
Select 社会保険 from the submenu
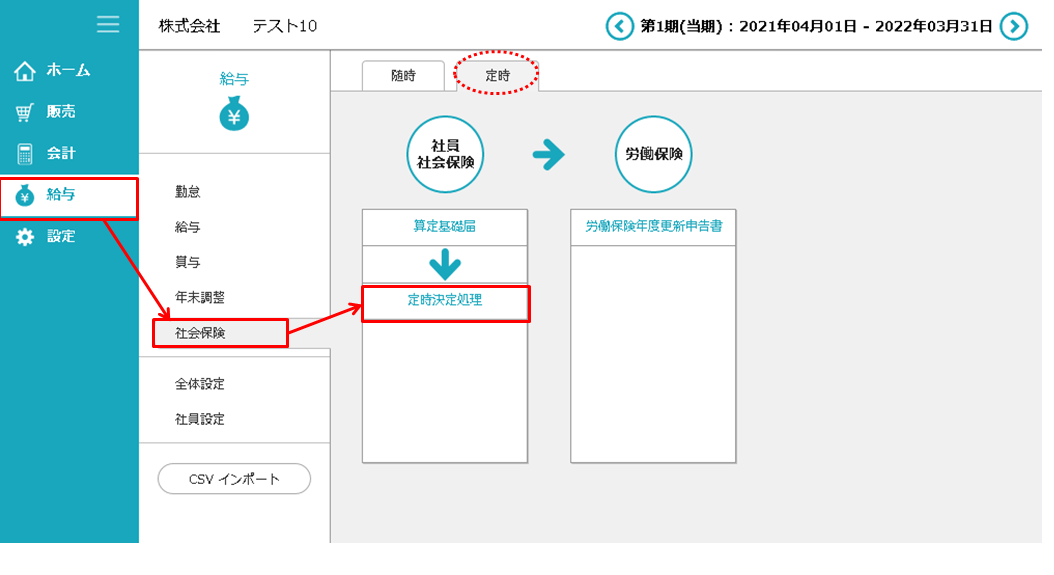[x=200, y=333]
